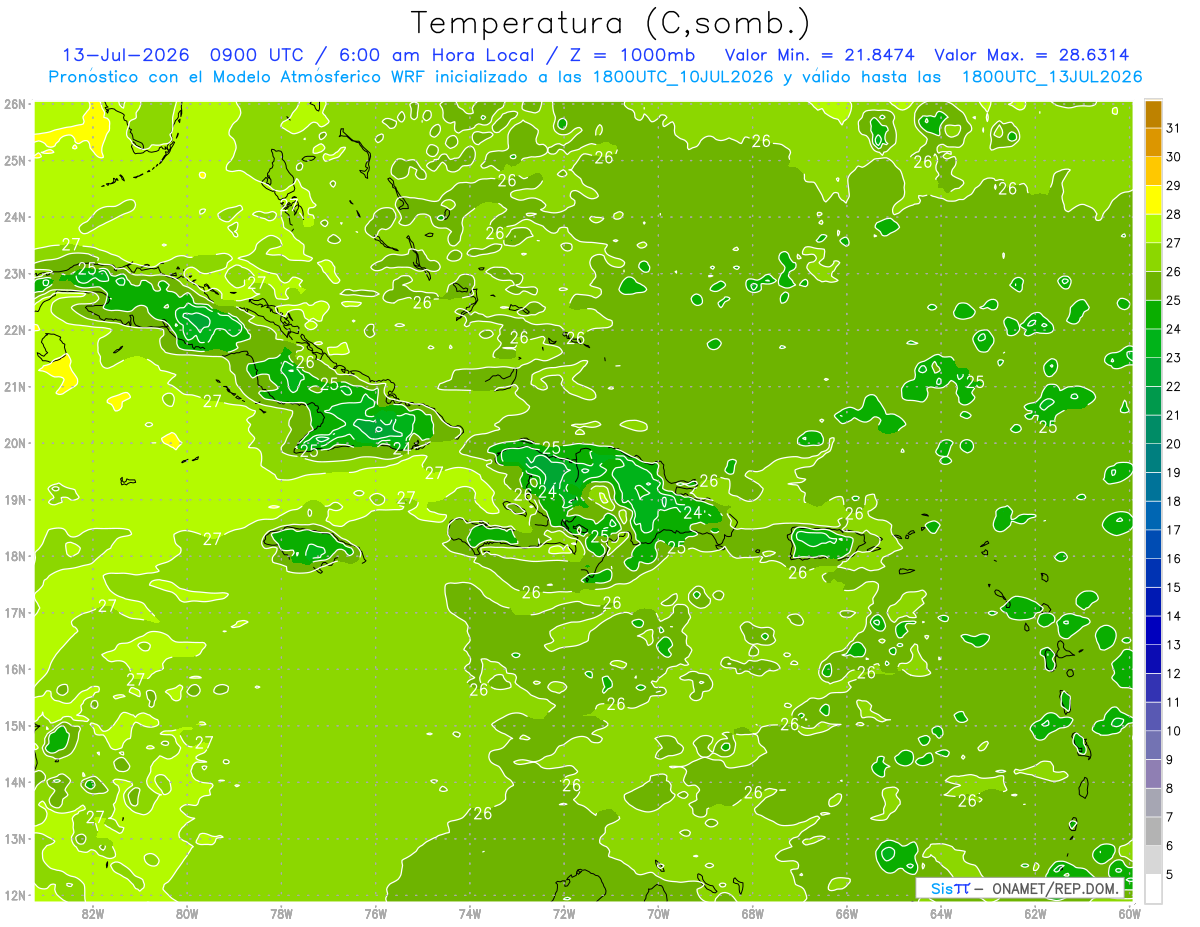Click the legend color band between 16 and 17

tap(1153, 544)
